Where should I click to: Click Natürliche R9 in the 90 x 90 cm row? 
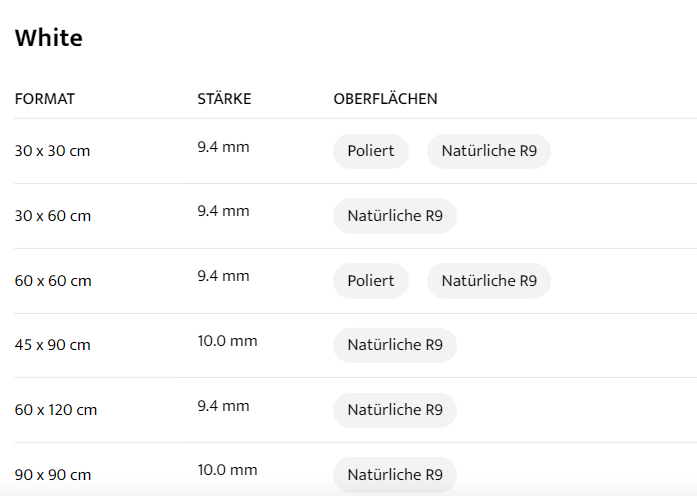pyautogui.click(x=394, y=474)
